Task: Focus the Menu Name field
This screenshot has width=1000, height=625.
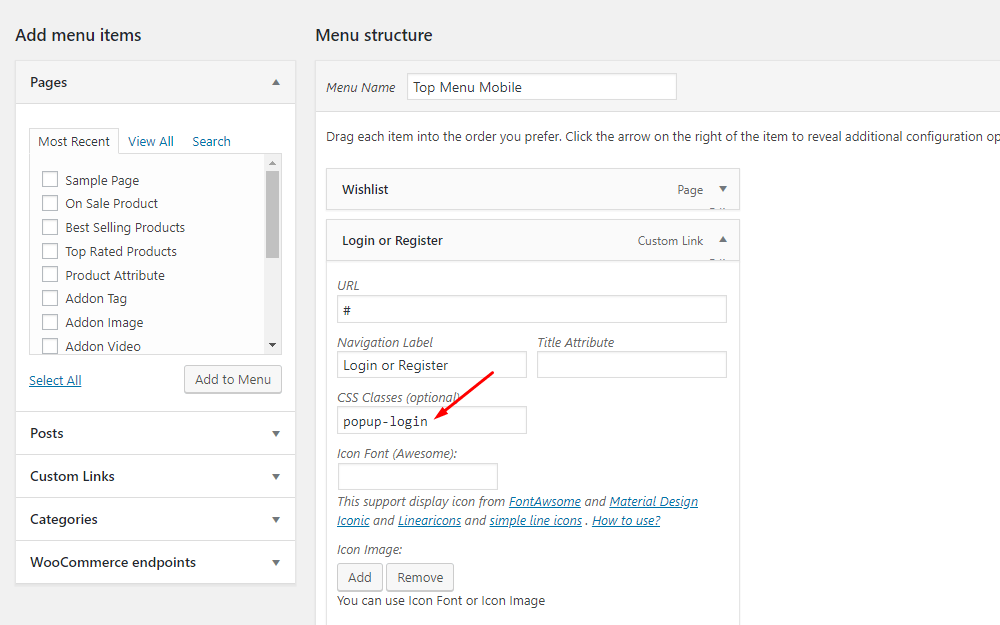Action: tap(542, 87)
